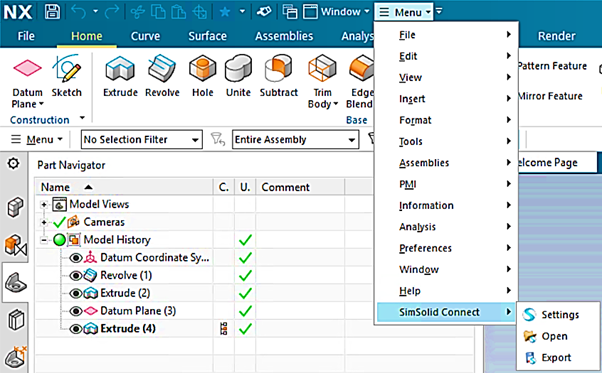Click SimSolid Connect Settings icon
The height and width of the screenshot is (373, 602).
529,315
